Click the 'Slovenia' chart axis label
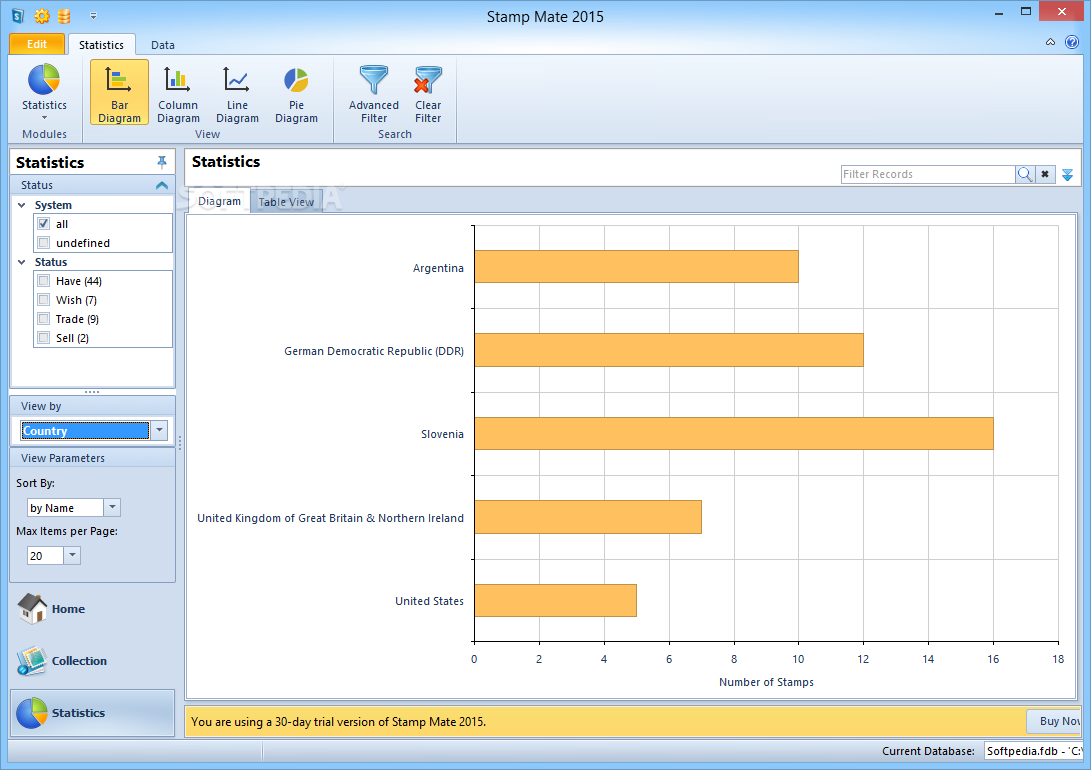This screenshot has width=1091, height=770. click(442, 434)
